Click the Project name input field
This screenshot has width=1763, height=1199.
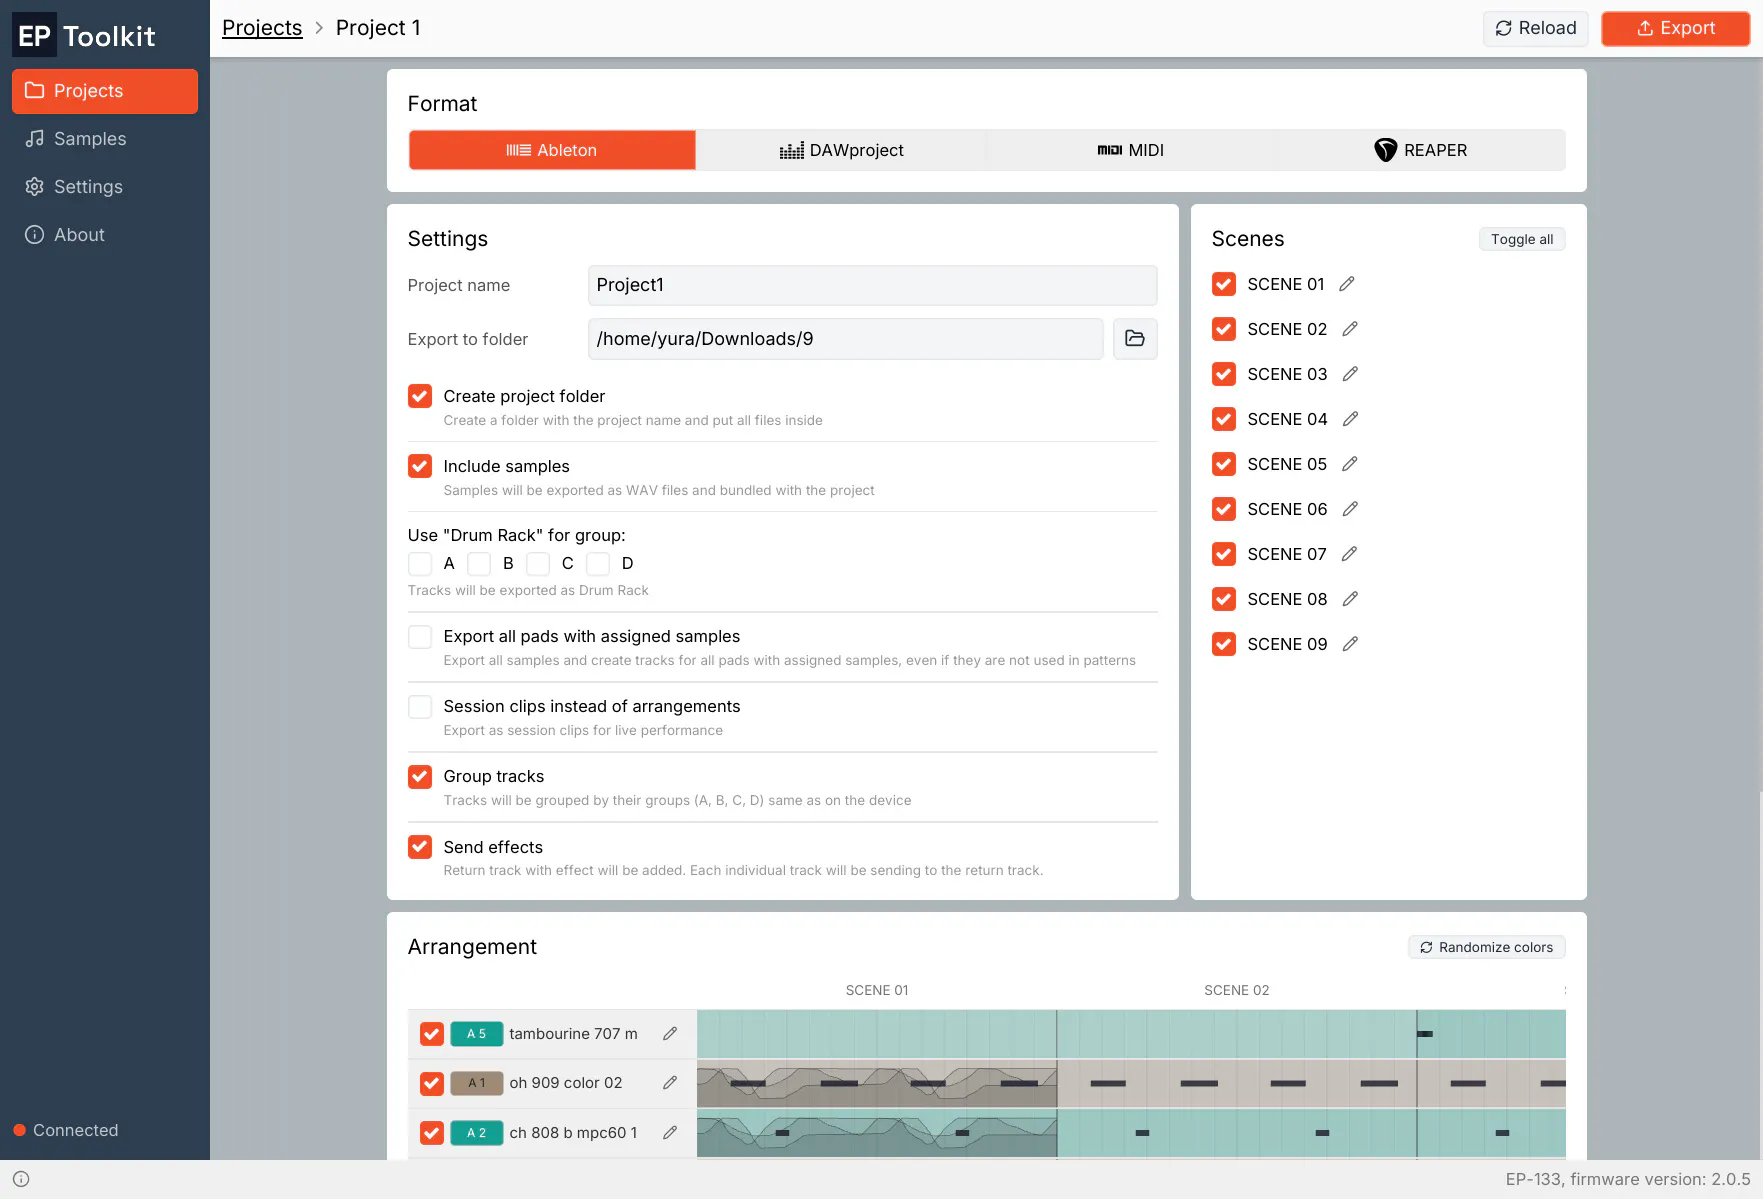[872, 285]
